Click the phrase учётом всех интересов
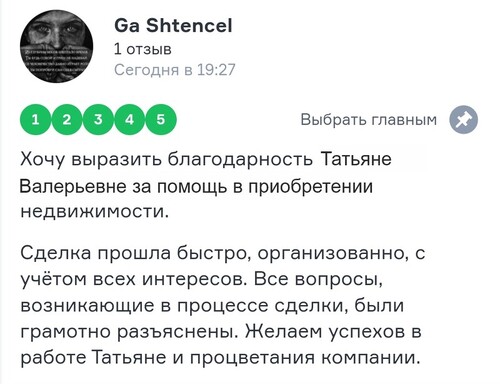Screen dimensions: 500x384 [x=134, y=279]
